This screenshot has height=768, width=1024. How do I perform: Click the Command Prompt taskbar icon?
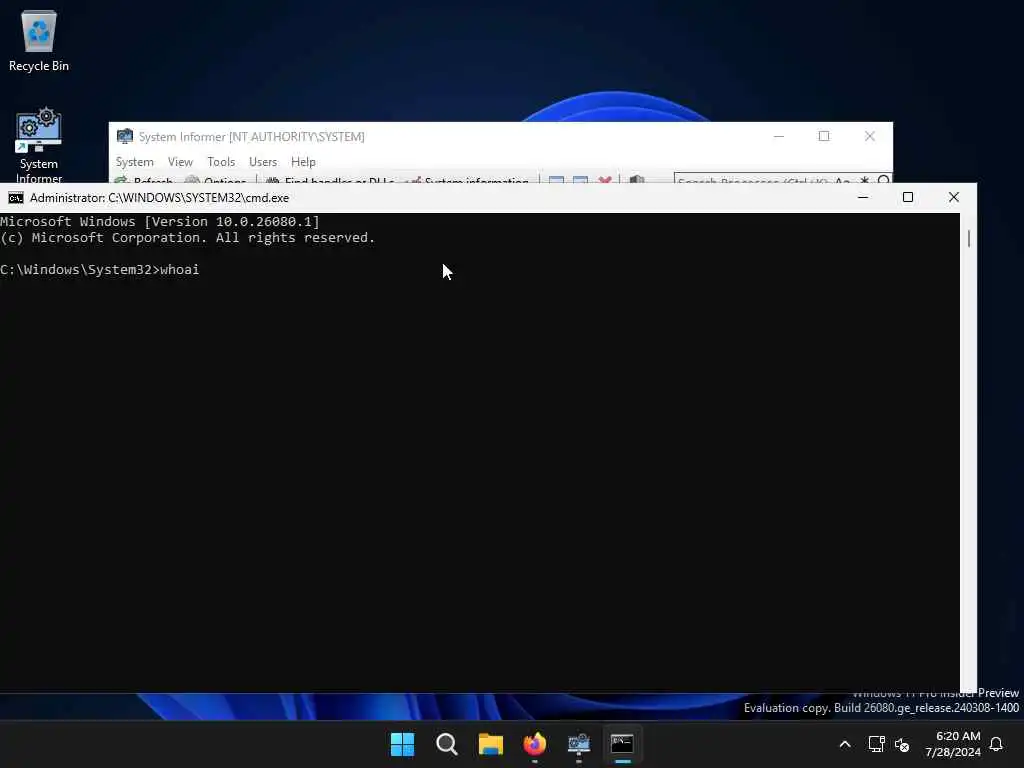click(x=622, y=744)
